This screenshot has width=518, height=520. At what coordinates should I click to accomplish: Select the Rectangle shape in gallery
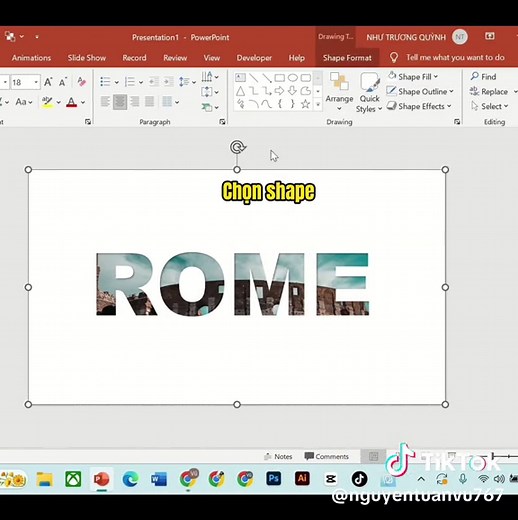279,78
